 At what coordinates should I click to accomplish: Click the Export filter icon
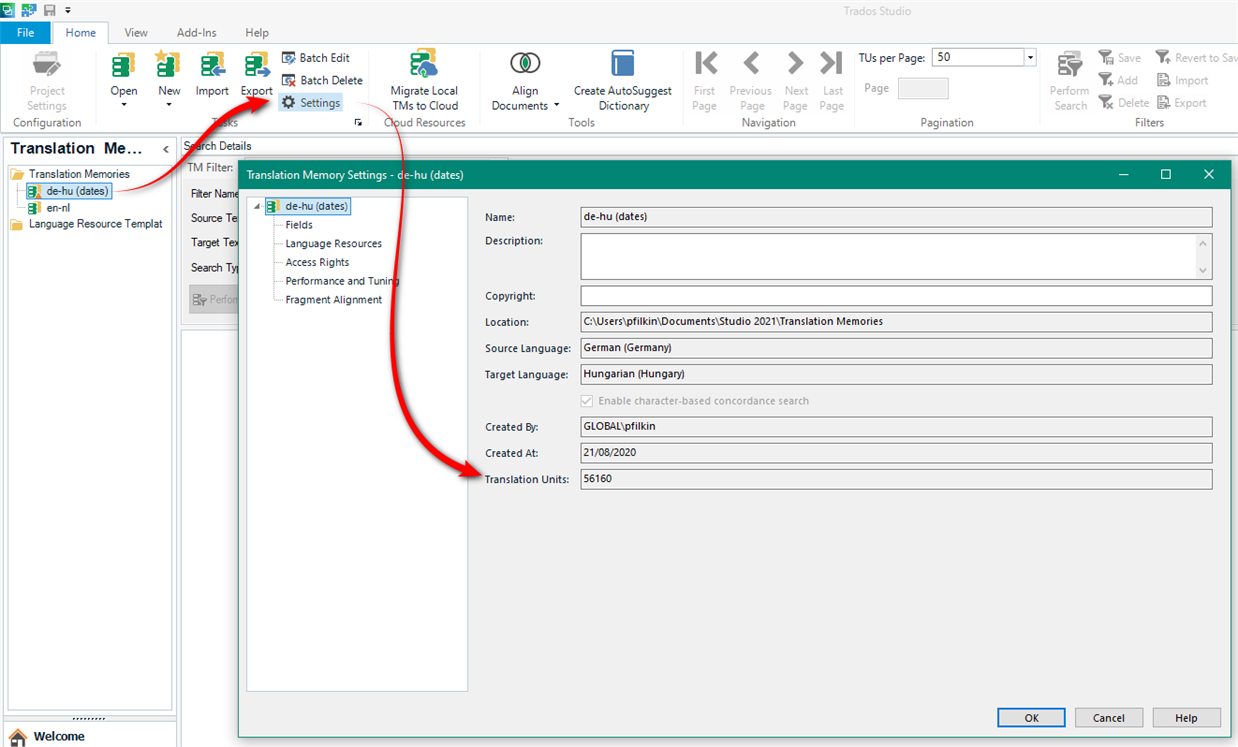1164,102
